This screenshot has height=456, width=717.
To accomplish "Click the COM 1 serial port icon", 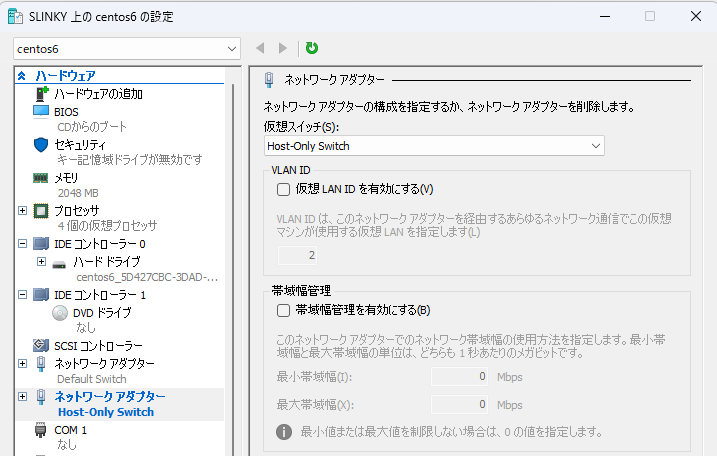I will 41,430.
